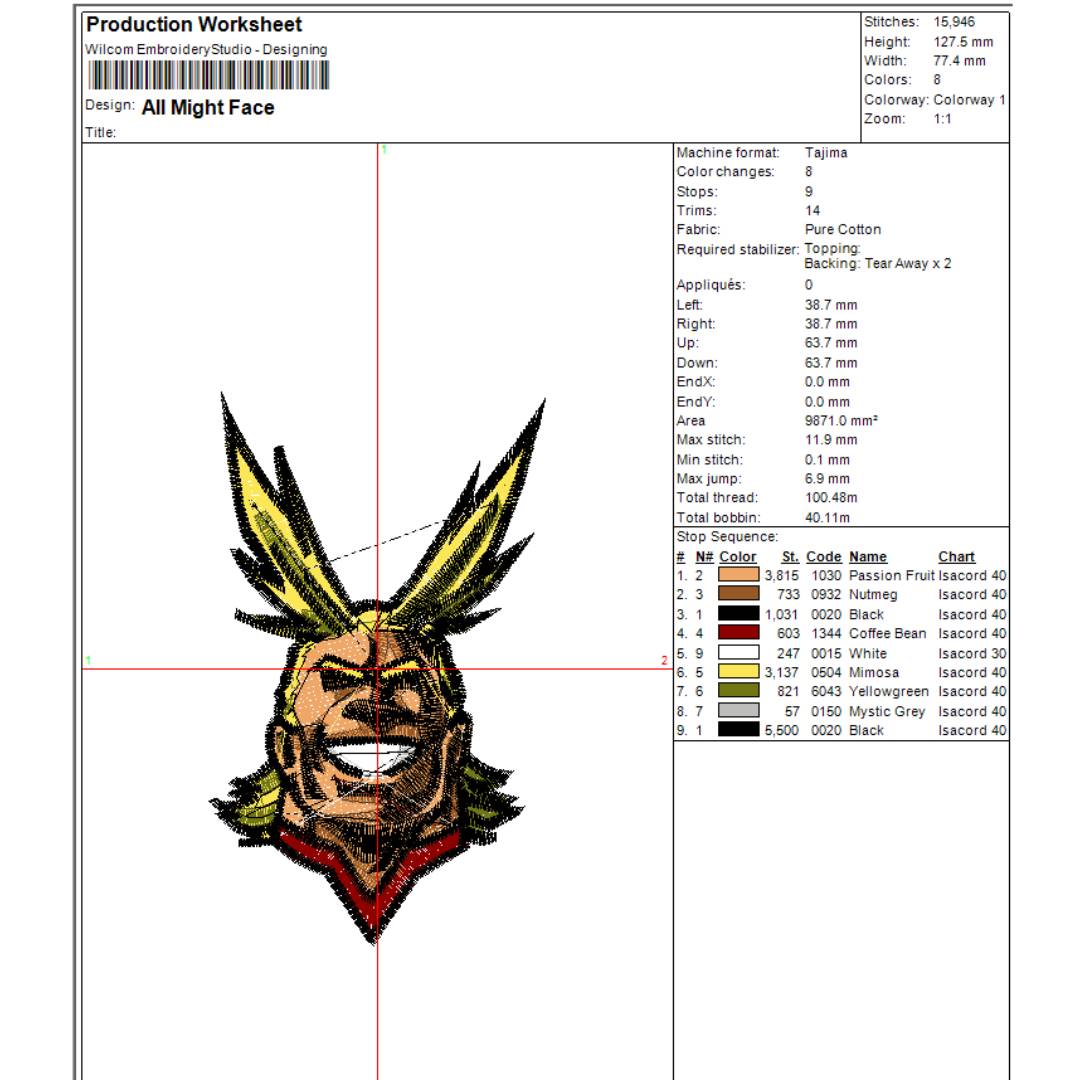This screenshot has height=1080, width=1080.
Task: Click the 'Name' column header
Action: (x=868, y=557)
